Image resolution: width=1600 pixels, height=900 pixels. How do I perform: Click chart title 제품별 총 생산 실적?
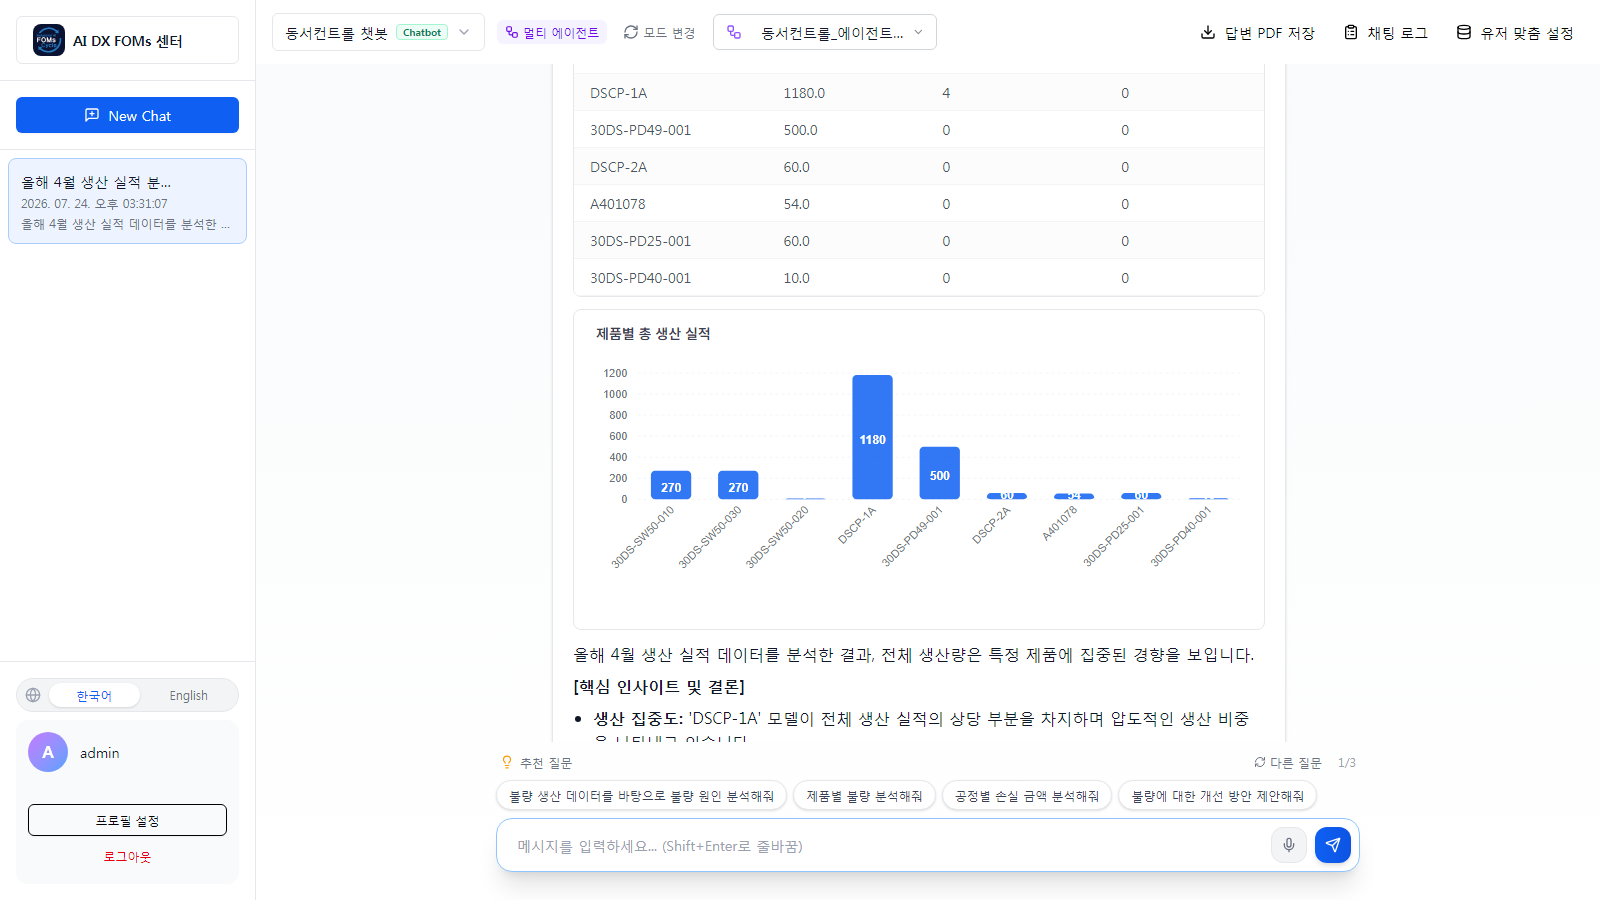(x=653, y=333)
